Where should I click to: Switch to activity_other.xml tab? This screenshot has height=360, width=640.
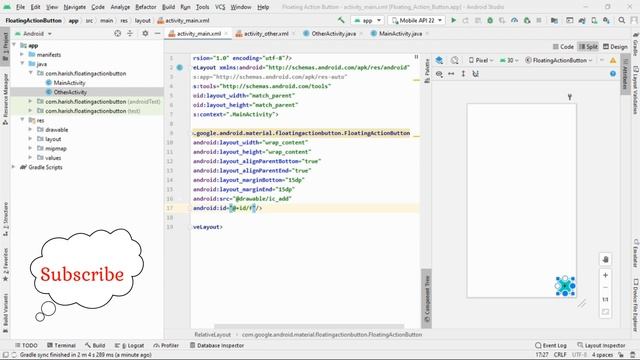266,33
